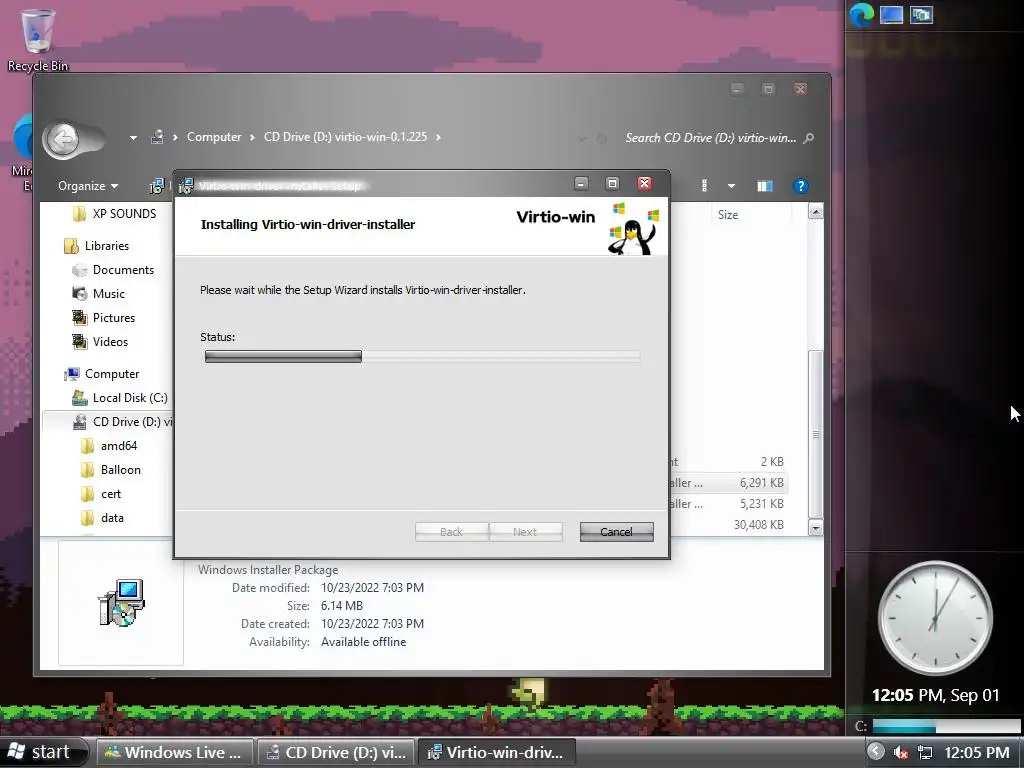Click the installer progress bar under Status
The image size is (1024, 768).
pos(422,357)
